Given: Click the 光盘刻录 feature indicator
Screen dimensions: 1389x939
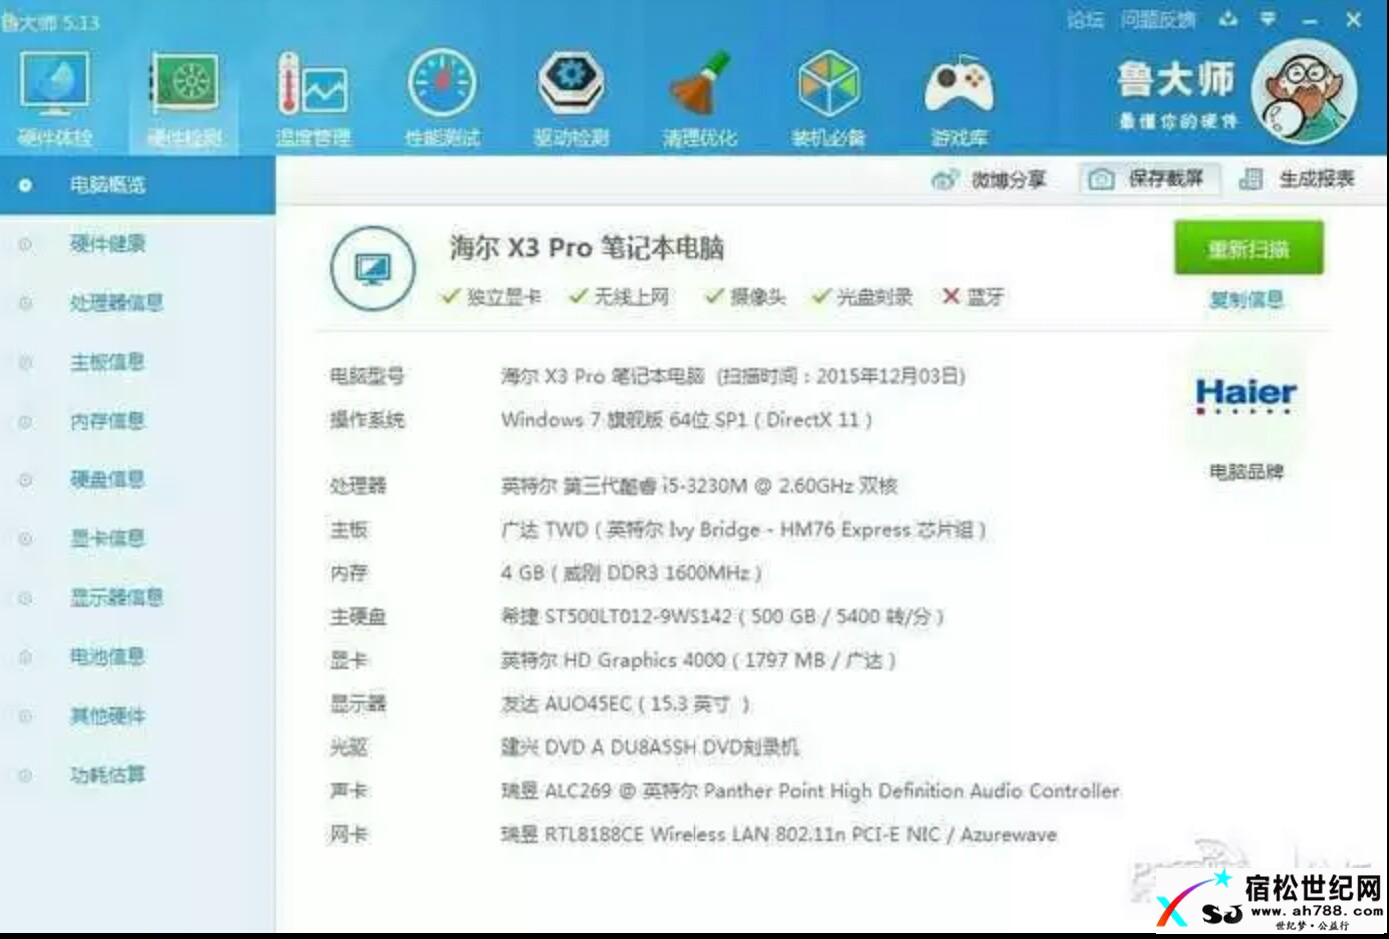Looking at the screenshot, I should (863, 297).
